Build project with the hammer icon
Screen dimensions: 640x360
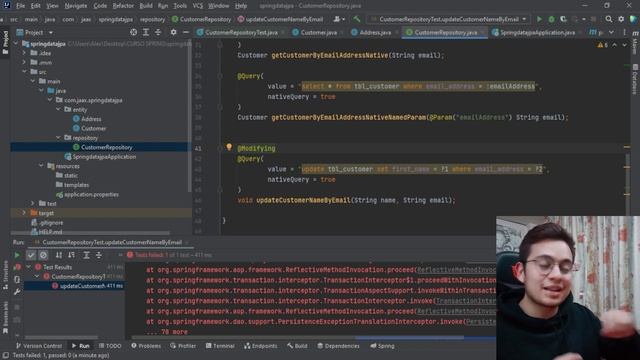[x=357, y=19]
